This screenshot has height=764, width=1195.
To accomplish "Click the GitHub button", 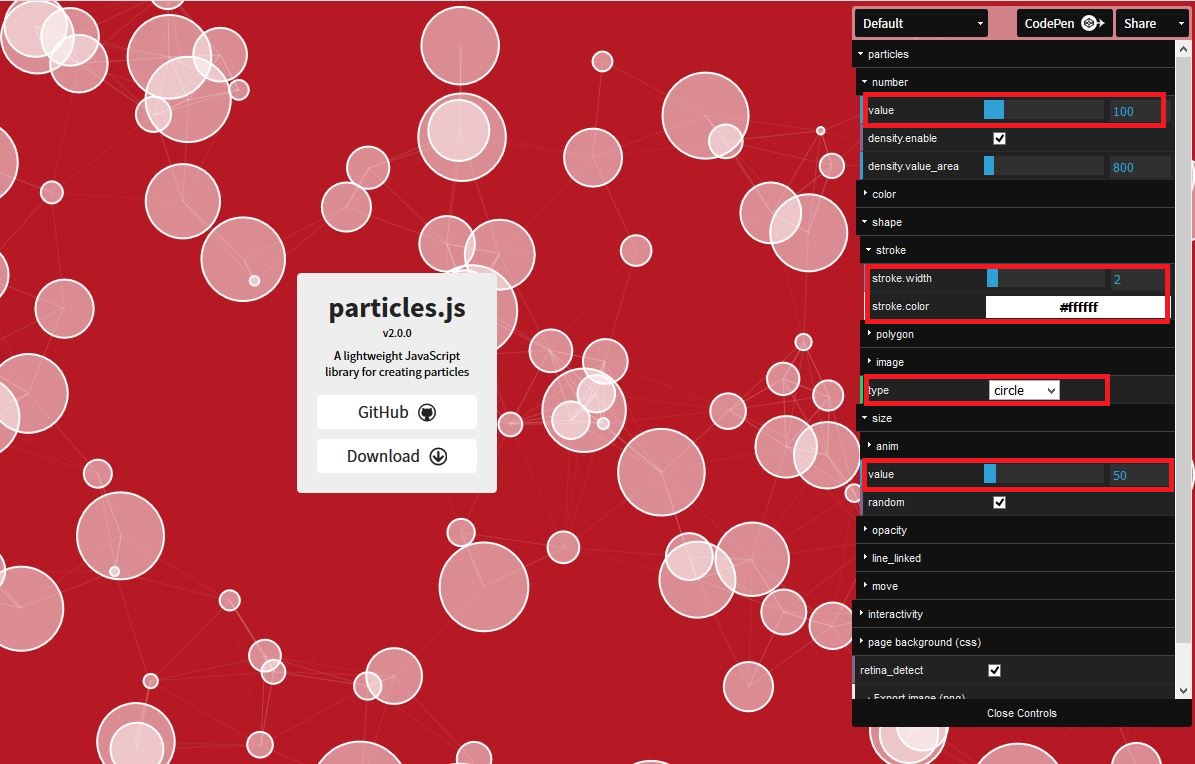I will [x=396, y=412].
